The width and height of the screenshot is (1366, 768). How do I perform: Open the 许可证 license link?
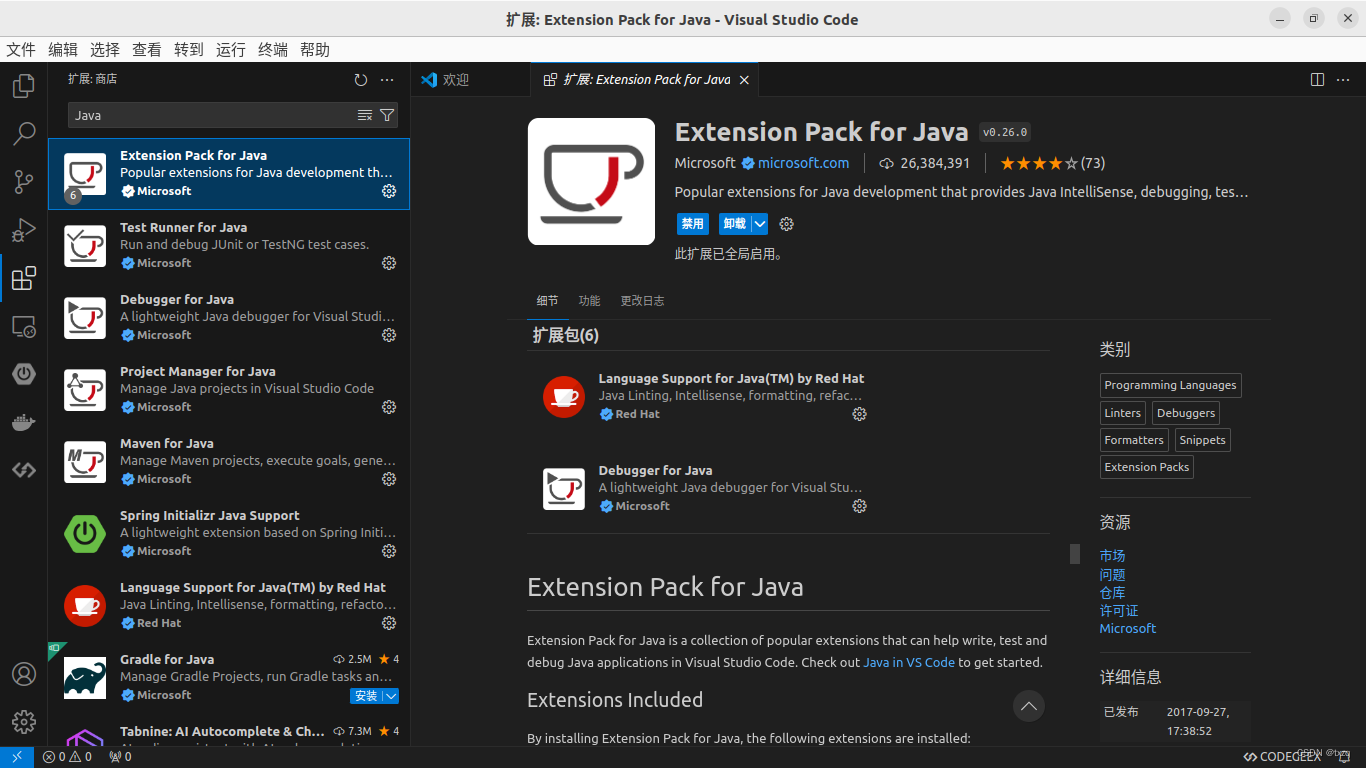tap(1119, 610)
